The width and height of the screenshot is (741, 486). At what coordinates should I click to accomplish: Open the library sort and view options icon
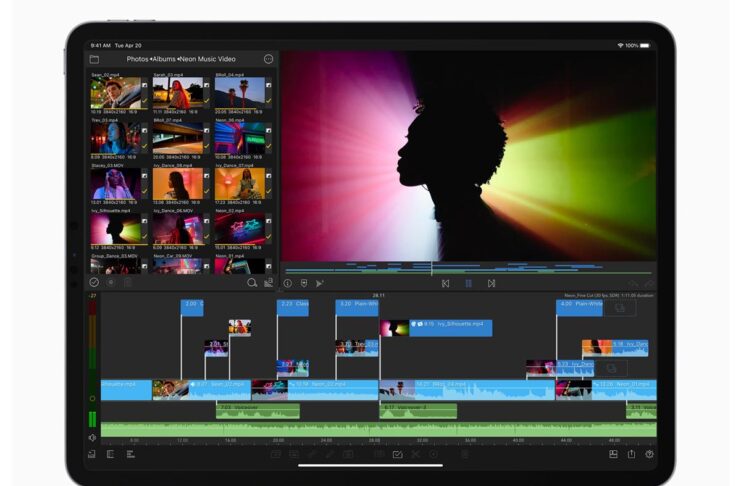[268, 283]
